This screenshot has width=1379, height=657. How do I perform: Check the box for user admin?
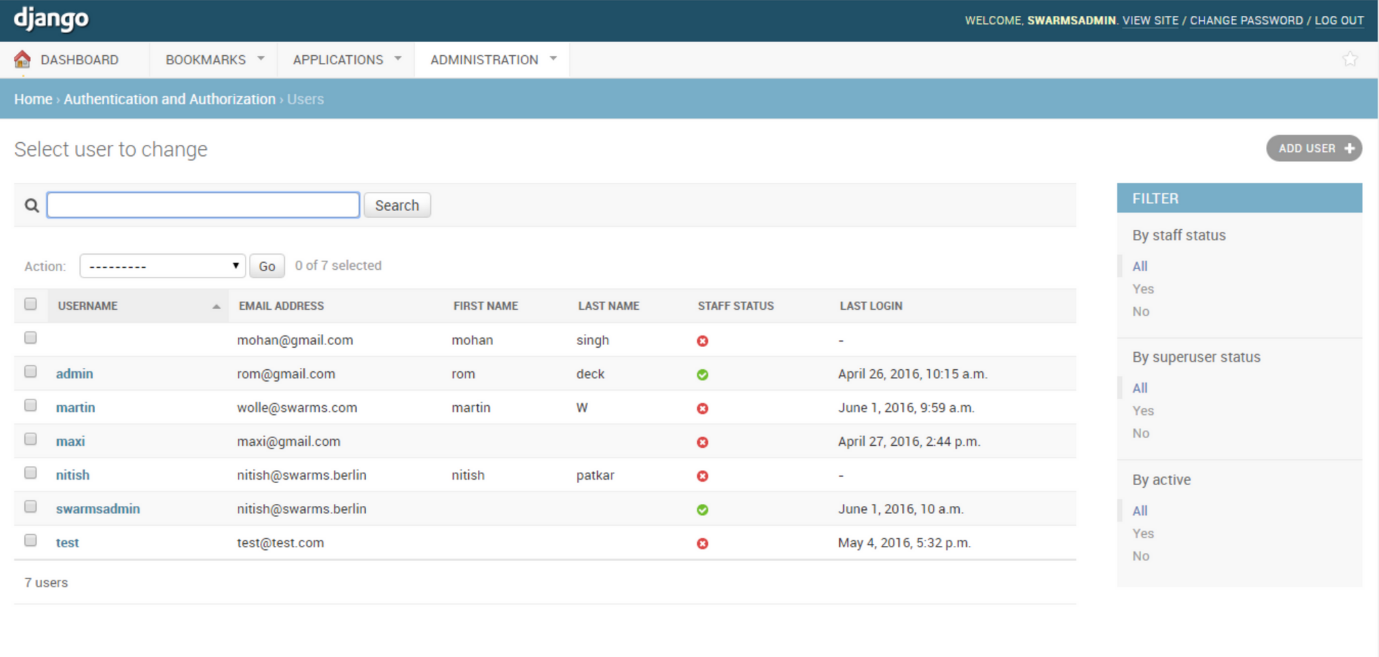point(31,372)
